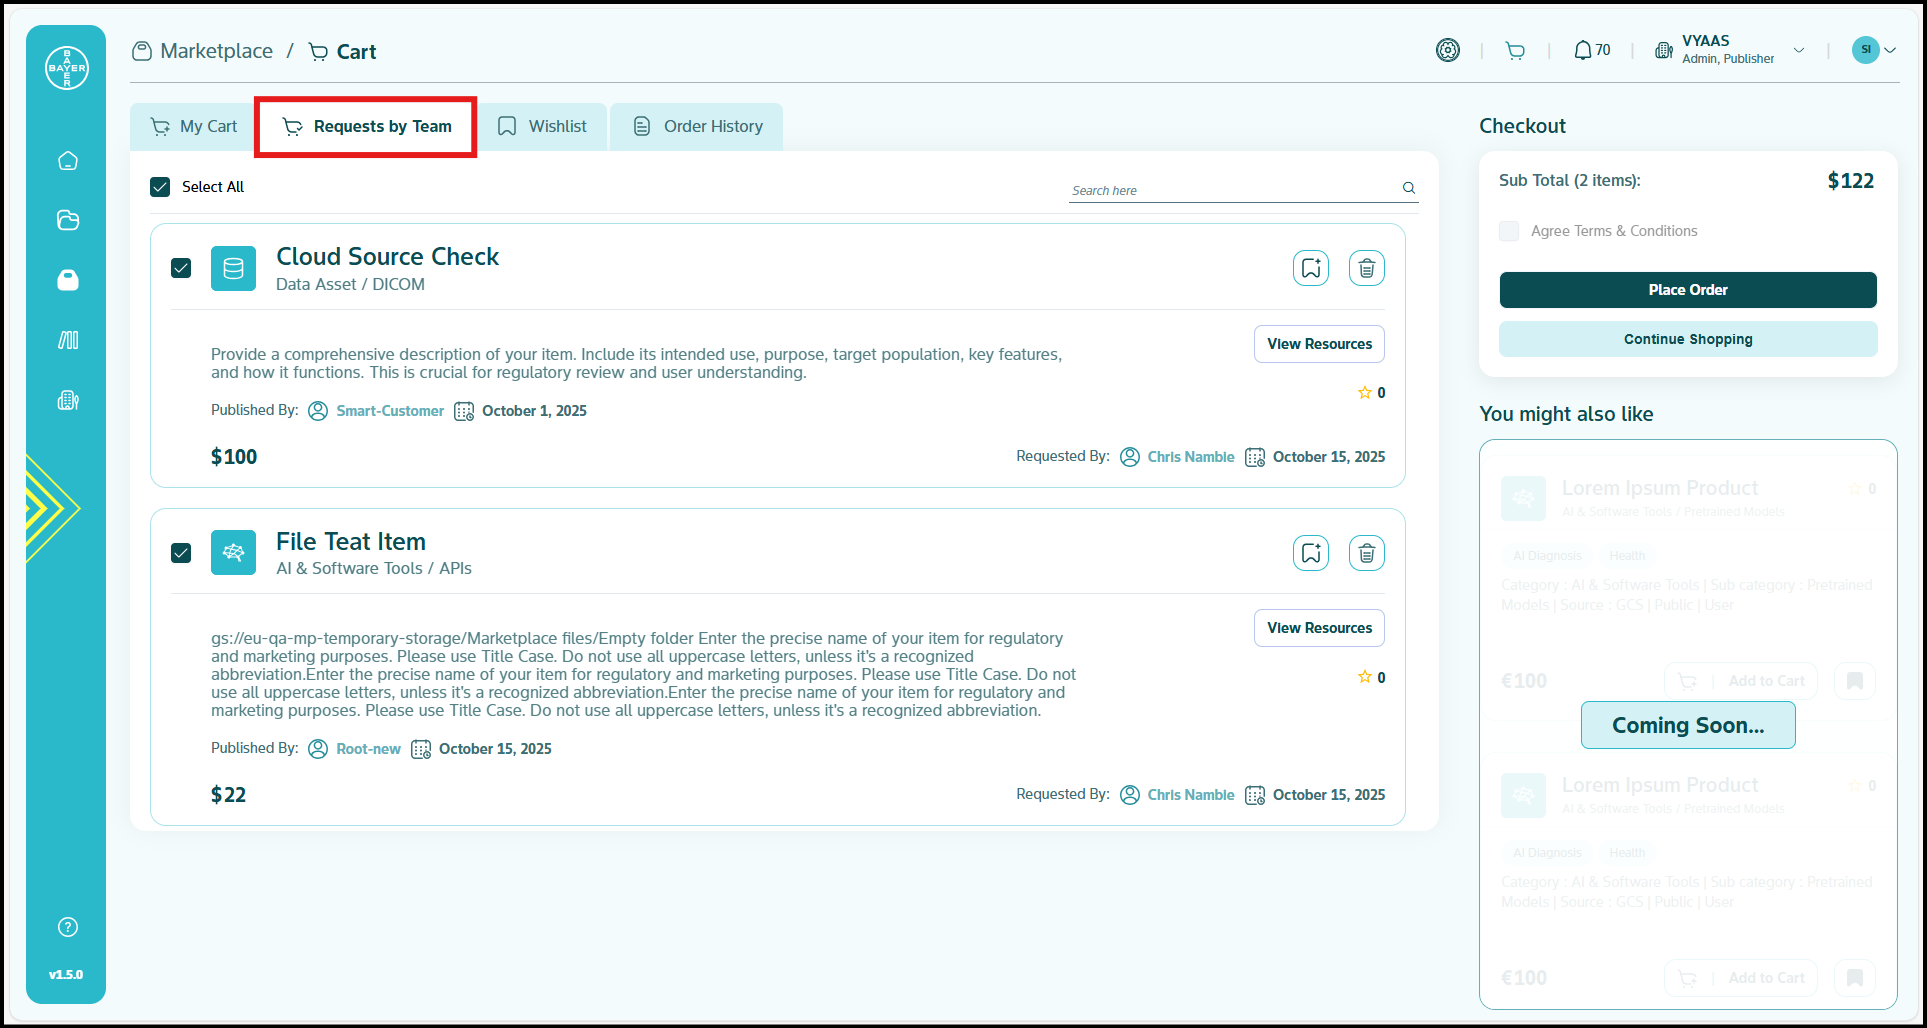
Task: Click the notifications bell icon
Action: [1583, 50]
